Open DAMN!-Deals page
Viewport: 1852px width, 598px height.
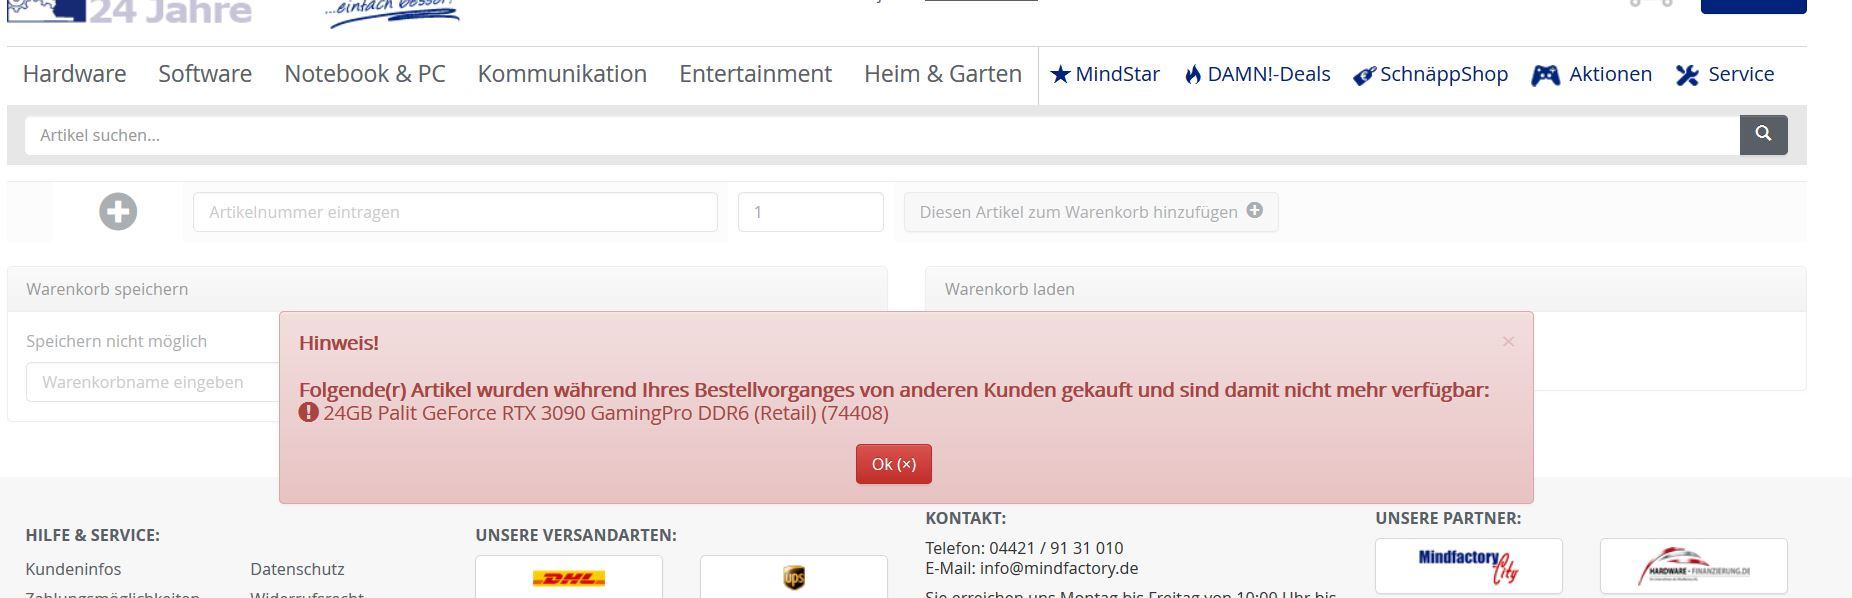(1268, 74)
